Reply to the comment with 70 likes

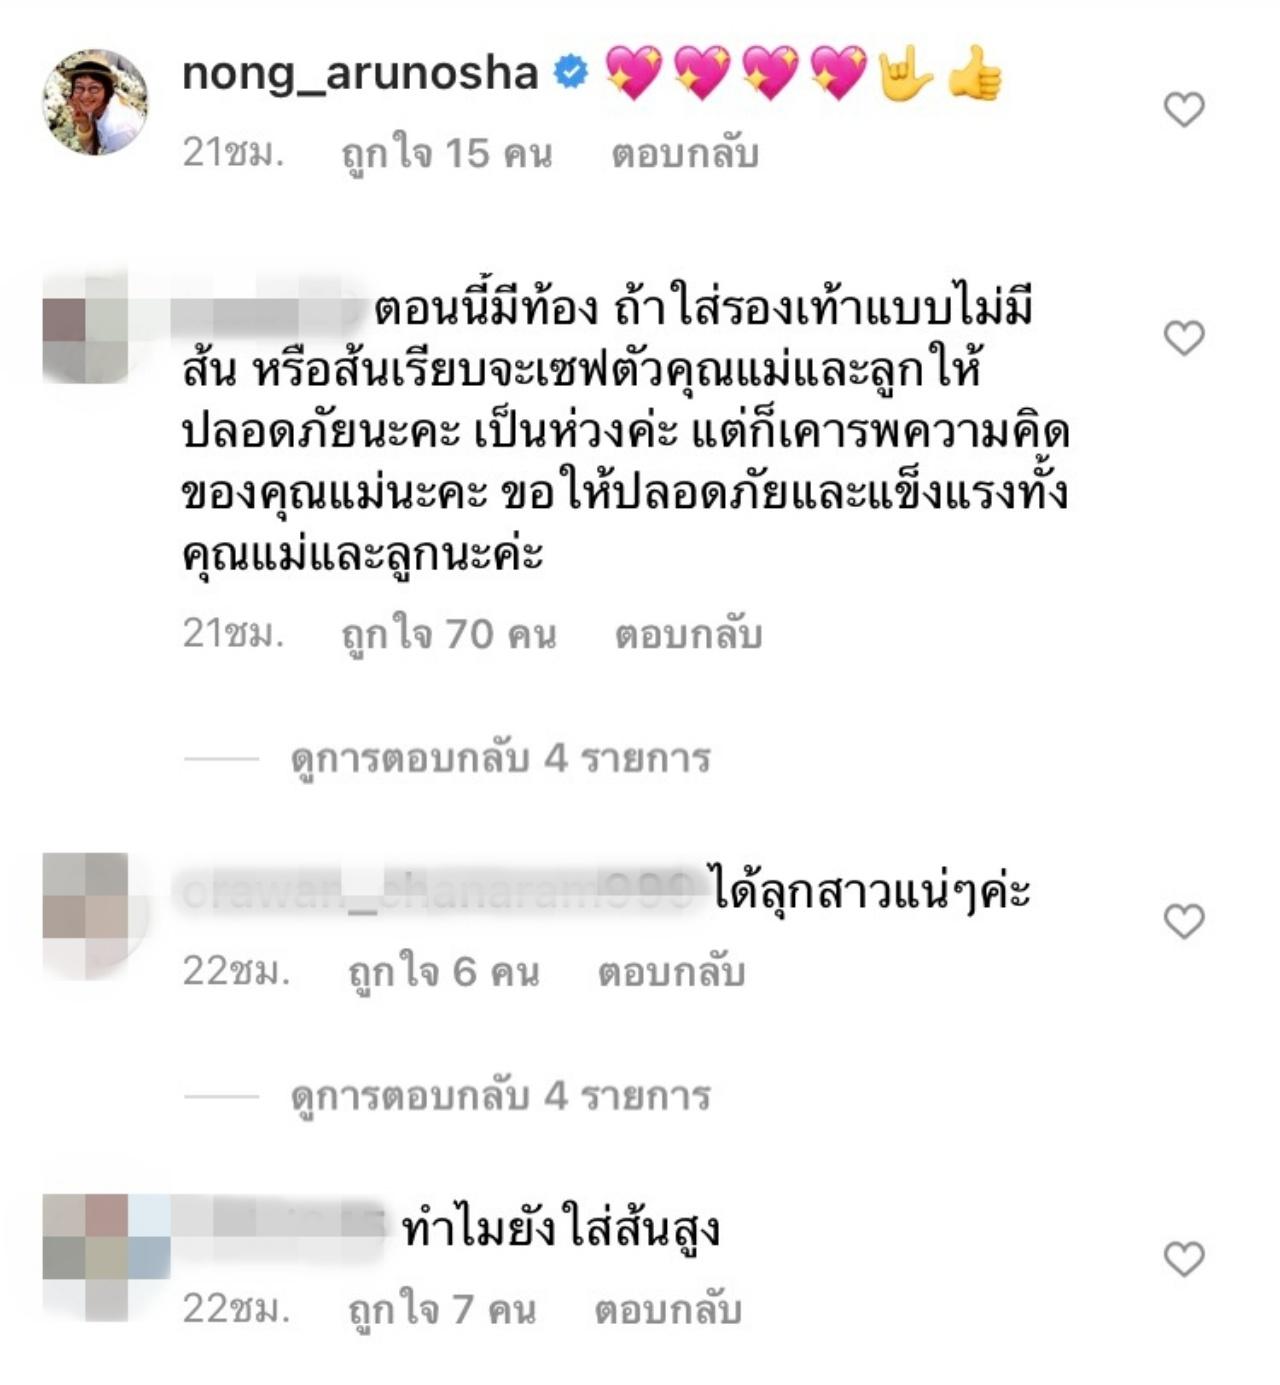pos(688,634)
